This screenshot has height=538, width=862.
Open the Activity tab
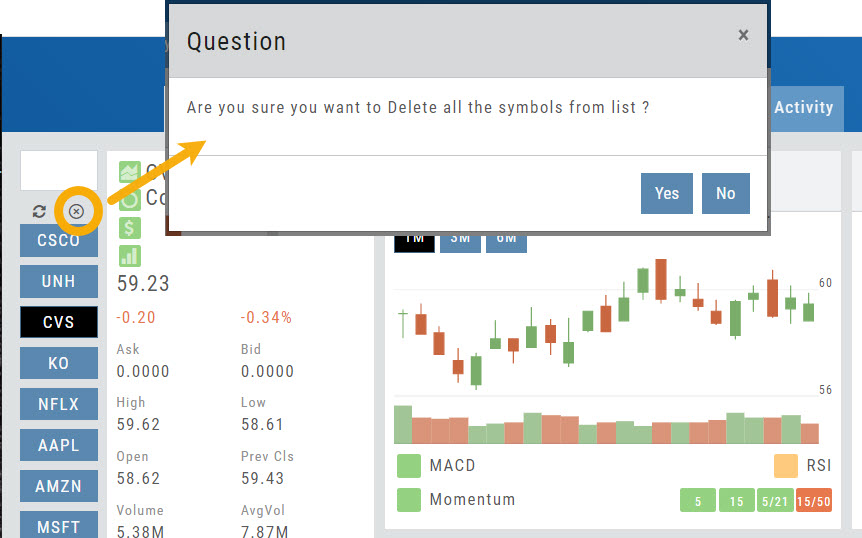click(803, 108)
